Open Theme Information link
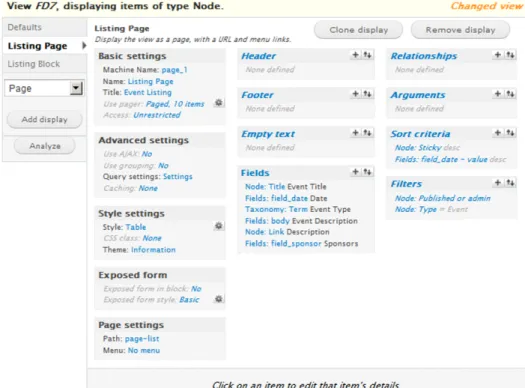This screenshot has height=388, width=525. (153, 250)
